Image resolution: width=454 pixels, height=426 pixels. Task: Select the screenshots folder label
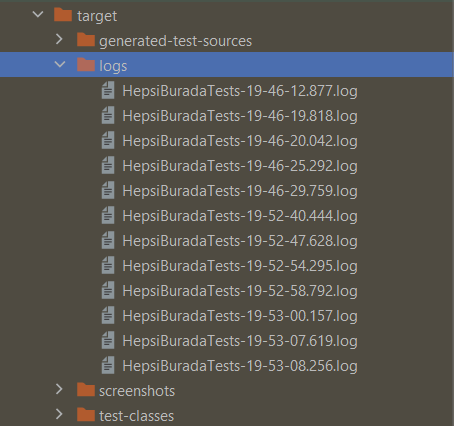[137, 391]
